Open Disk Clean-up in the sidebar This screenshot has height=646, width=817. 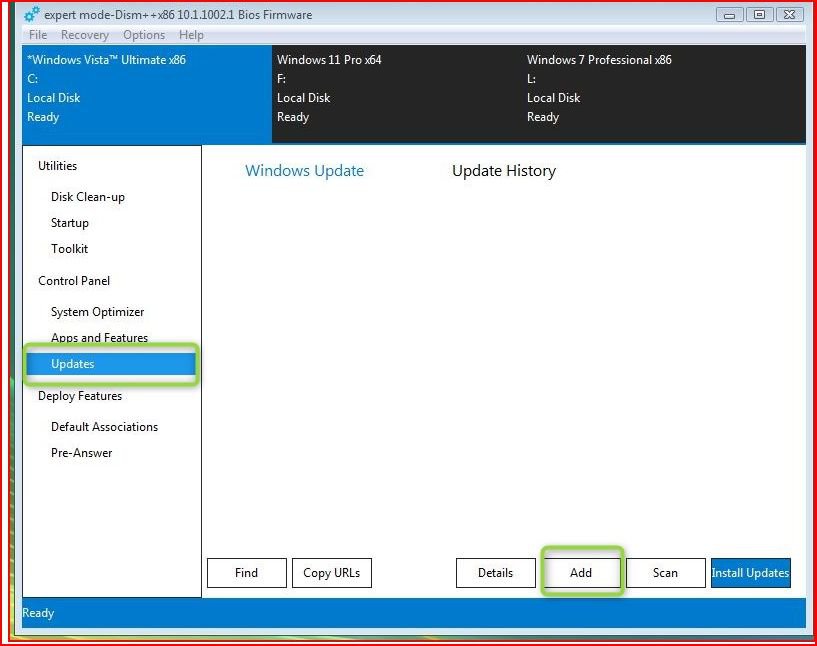point(88,197)
